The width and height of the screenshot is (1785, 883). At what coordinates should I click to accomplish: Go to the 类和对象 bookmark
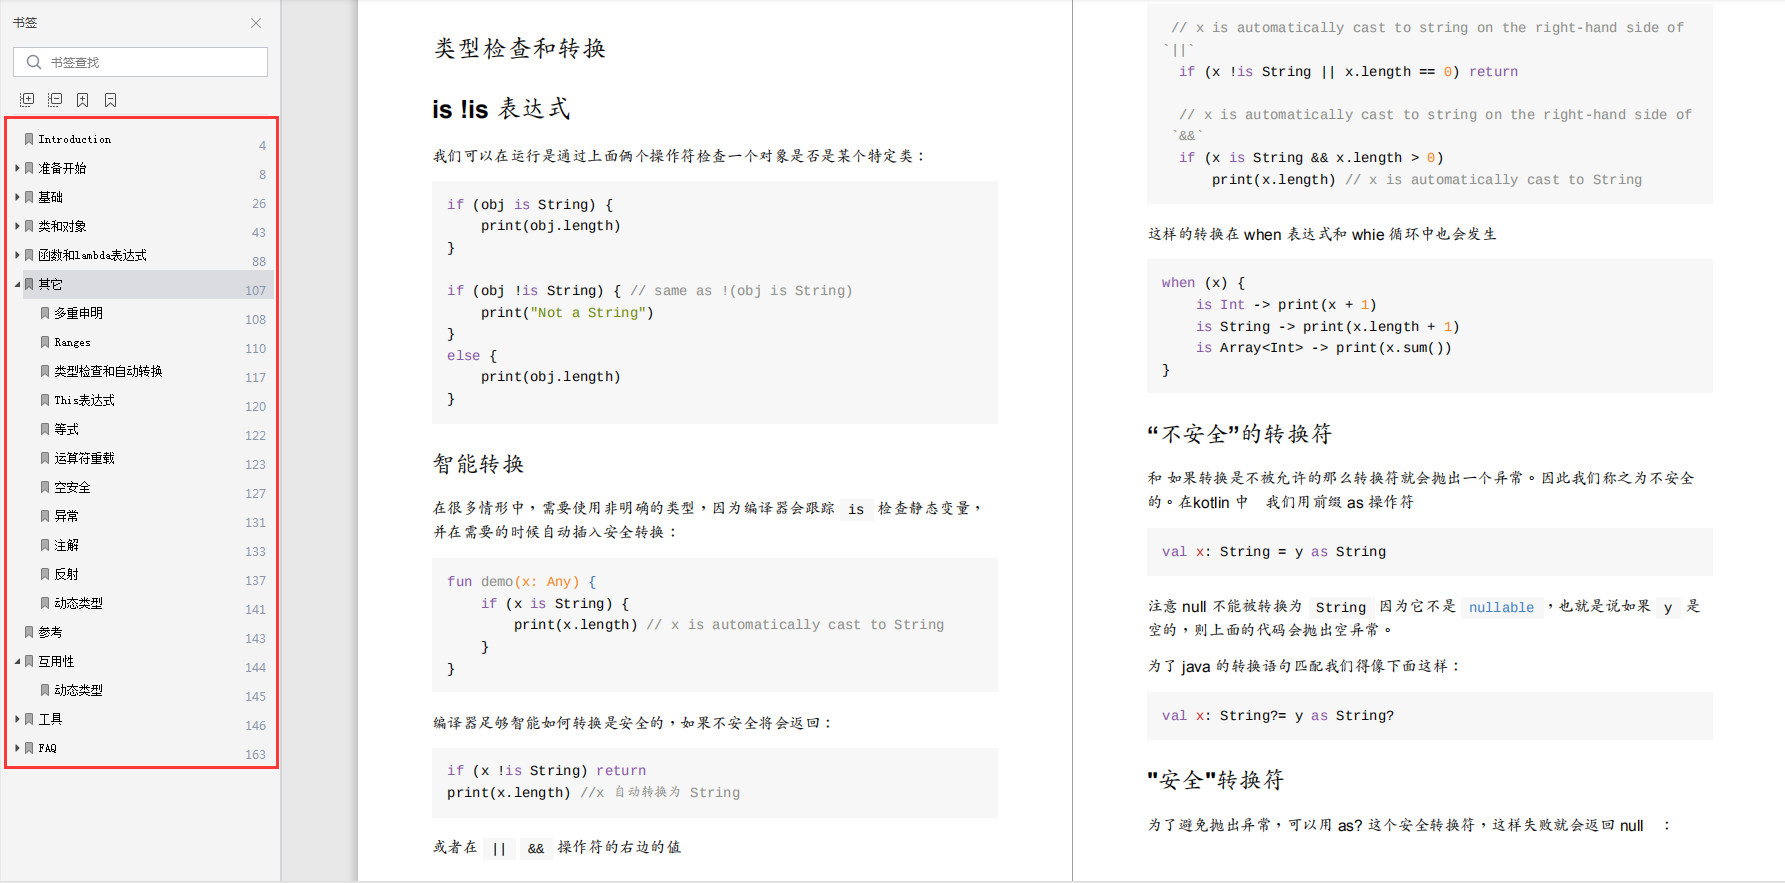tap(62, 226)
